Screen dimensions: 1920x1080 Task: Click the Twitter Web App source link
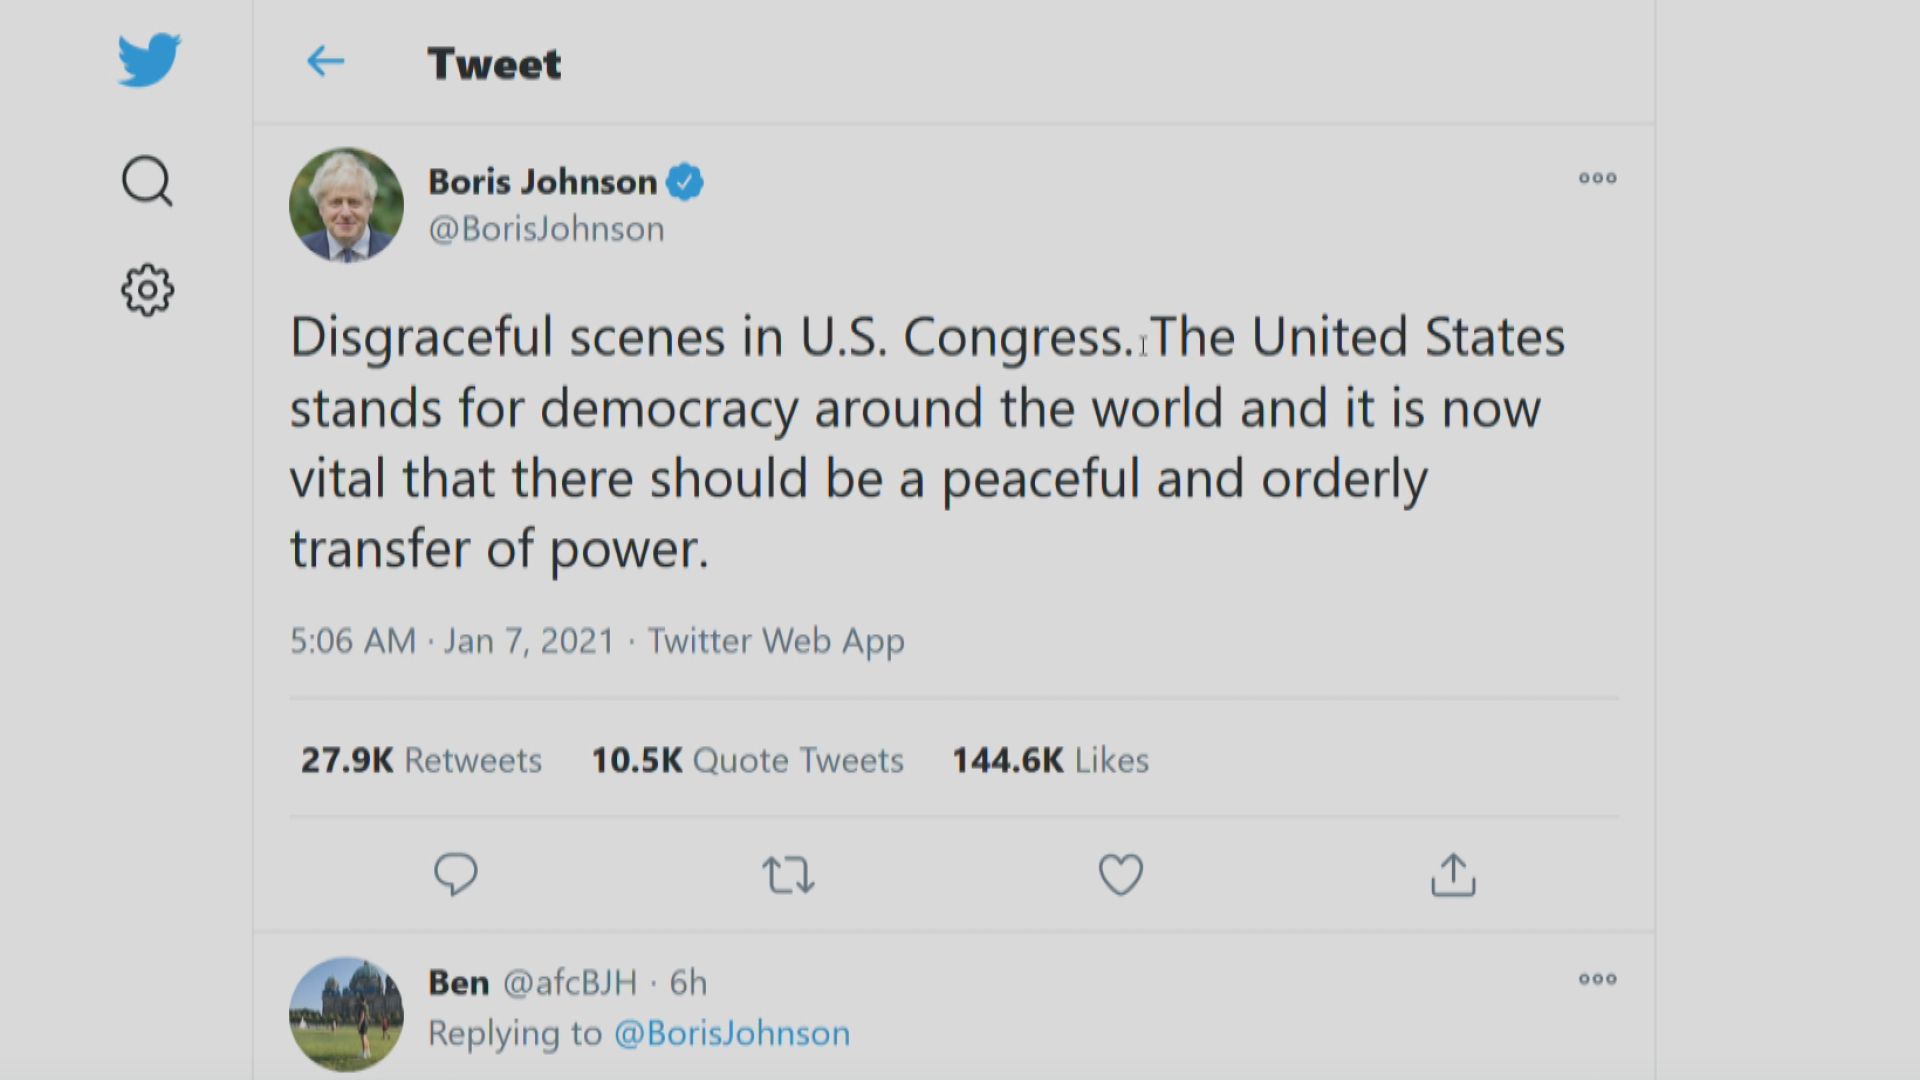(x=776, y=641)
